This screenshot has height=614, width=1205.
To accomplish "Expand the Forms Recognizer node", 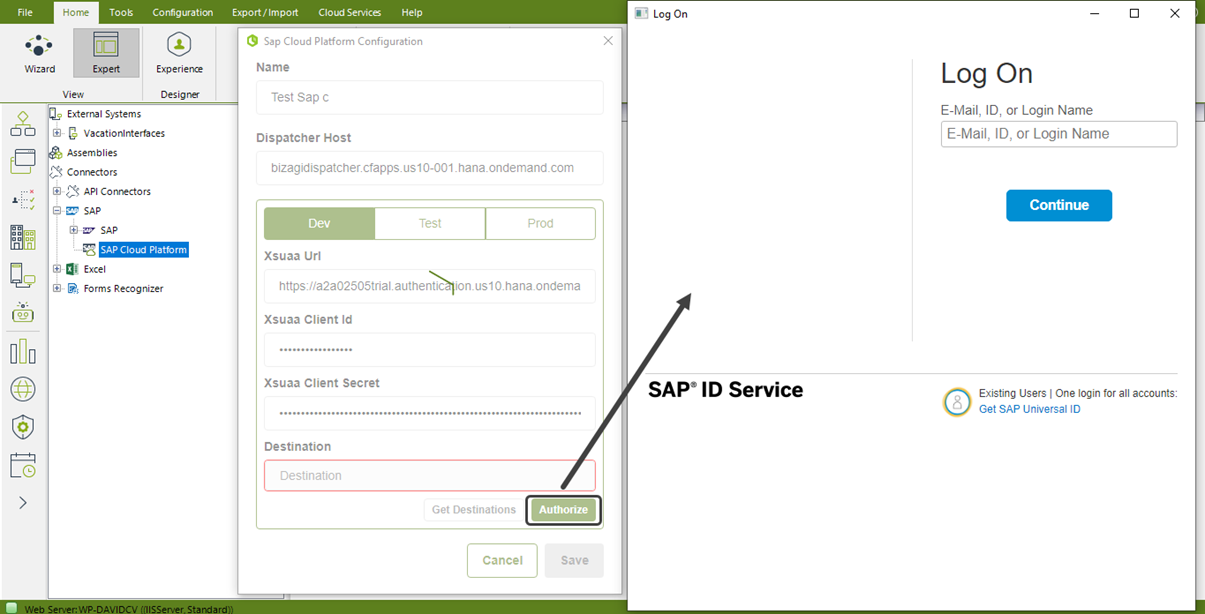I will click(x=57, y=288).
